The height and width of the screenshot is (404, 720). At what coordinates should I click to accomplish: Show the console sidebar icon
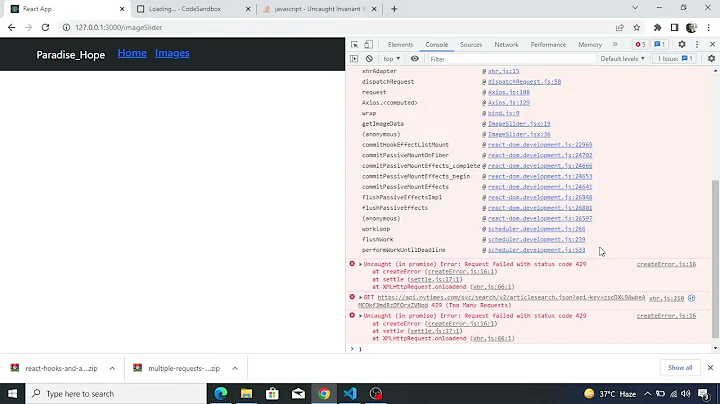354,59
